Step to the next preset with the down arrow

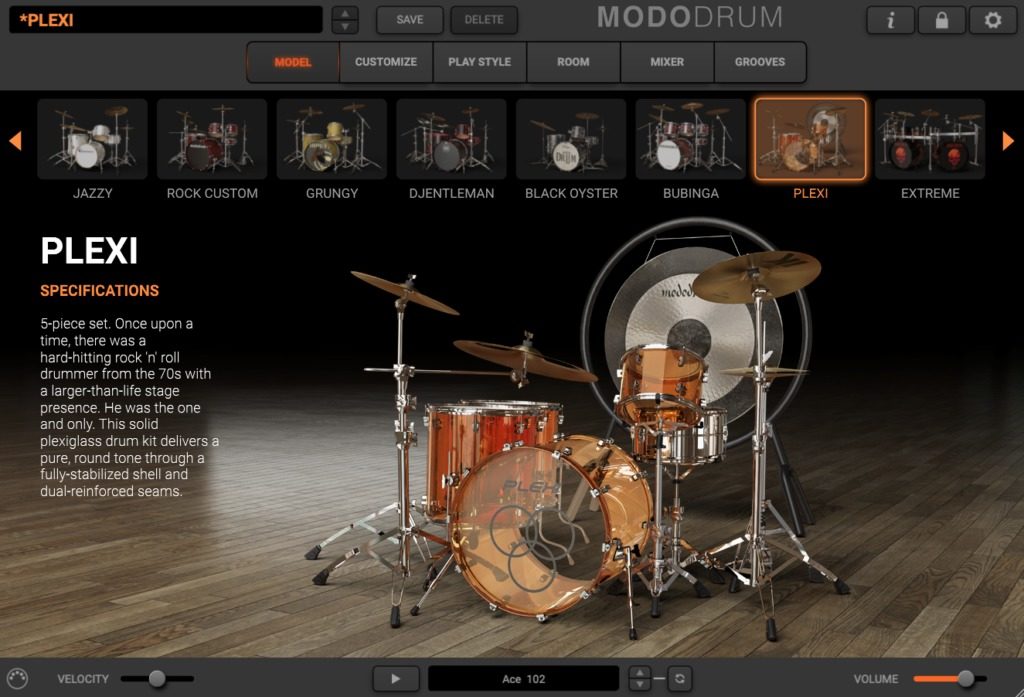[x=345, y=27]
